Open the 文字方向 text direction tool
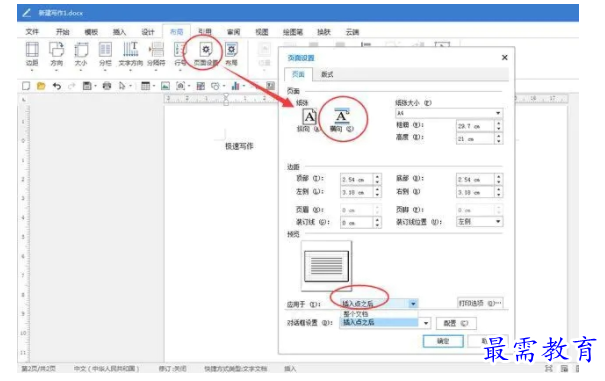 click(130, 54)
